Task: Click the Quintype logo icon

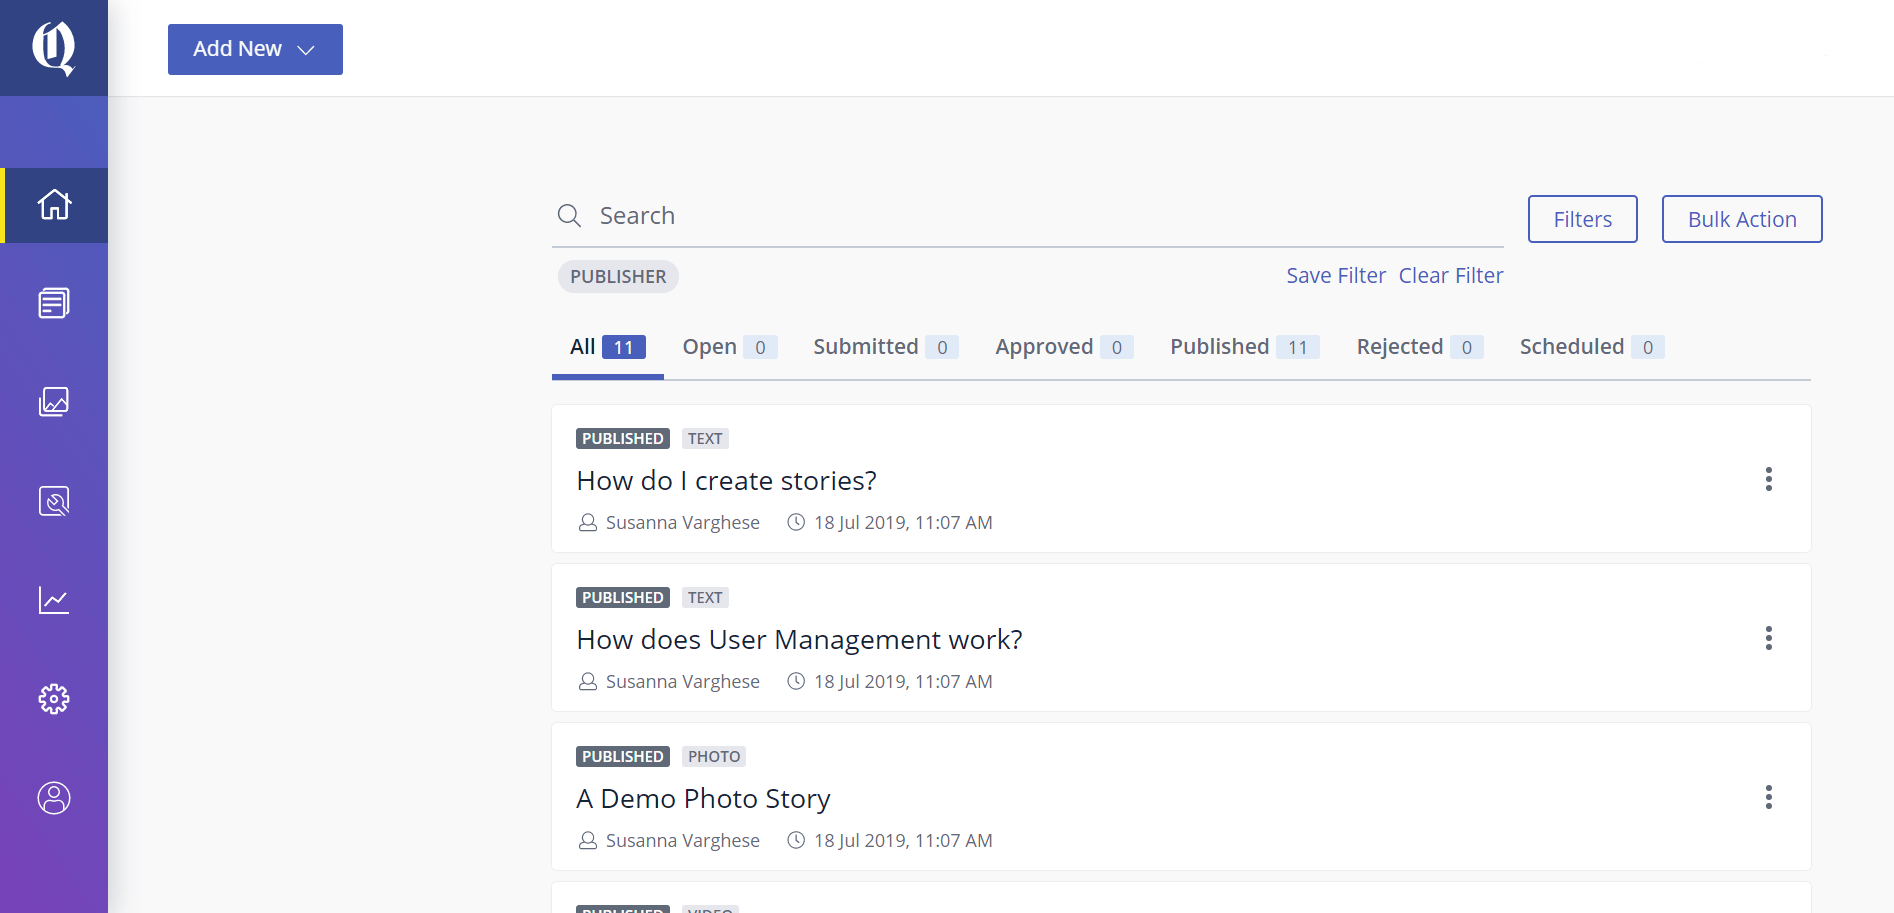Action: point(54,47)
